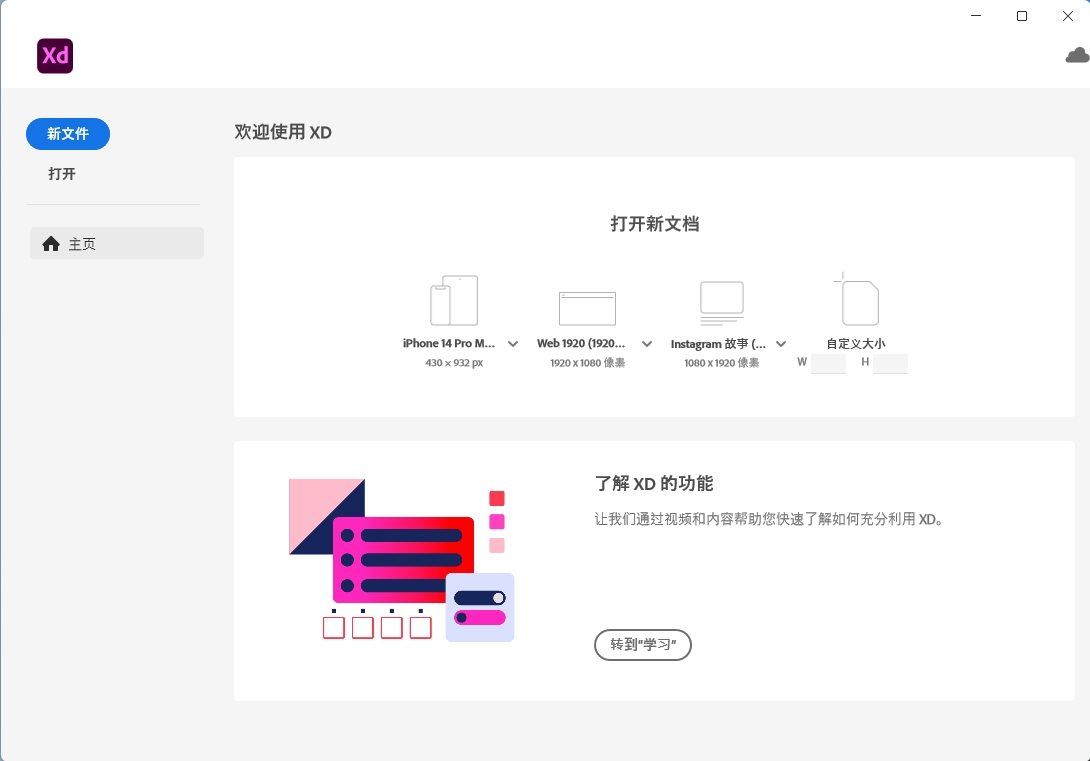1090x761 pixels.
Task: Click the 新文件 button
Action: pos(67,133)
